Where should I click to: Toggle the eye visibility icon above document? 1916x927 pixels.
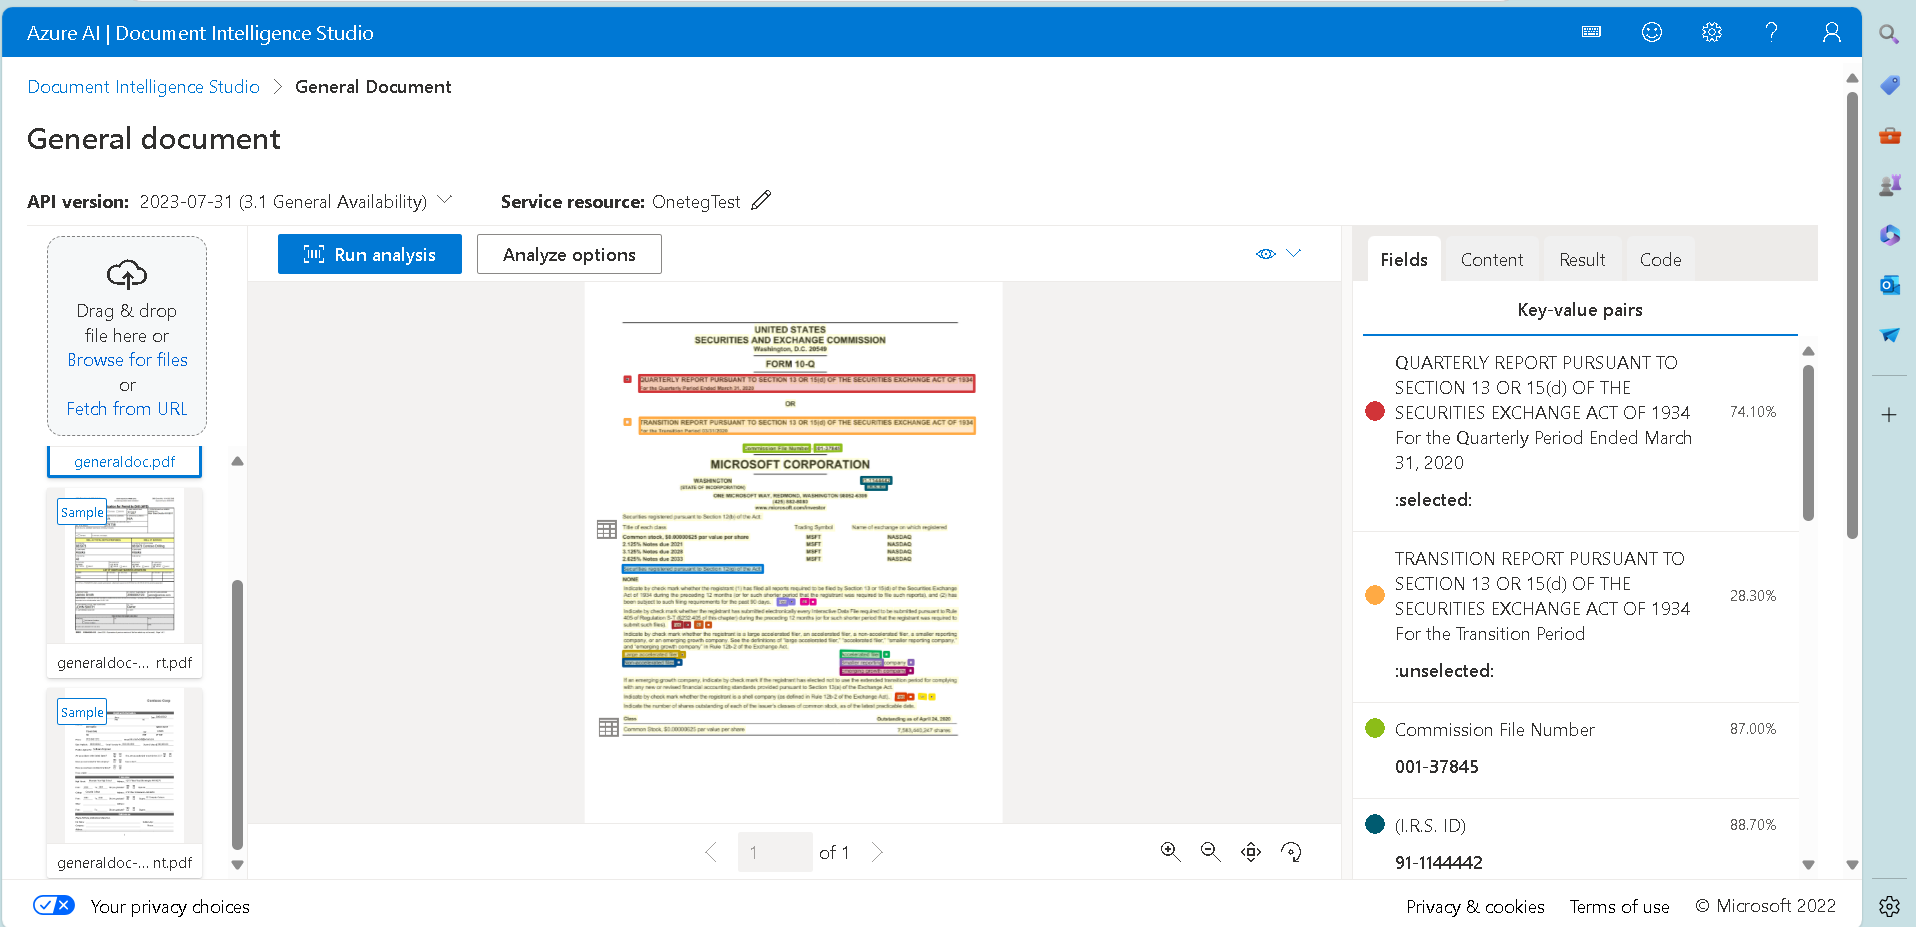tap(1266, 254)
